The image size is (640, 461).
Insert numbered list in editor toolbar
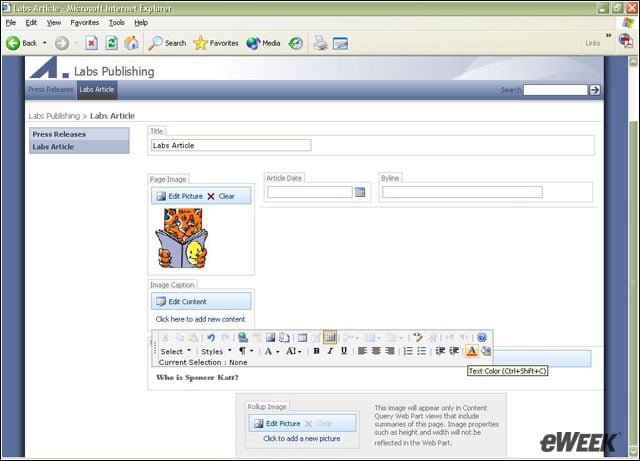coord(408,351)
